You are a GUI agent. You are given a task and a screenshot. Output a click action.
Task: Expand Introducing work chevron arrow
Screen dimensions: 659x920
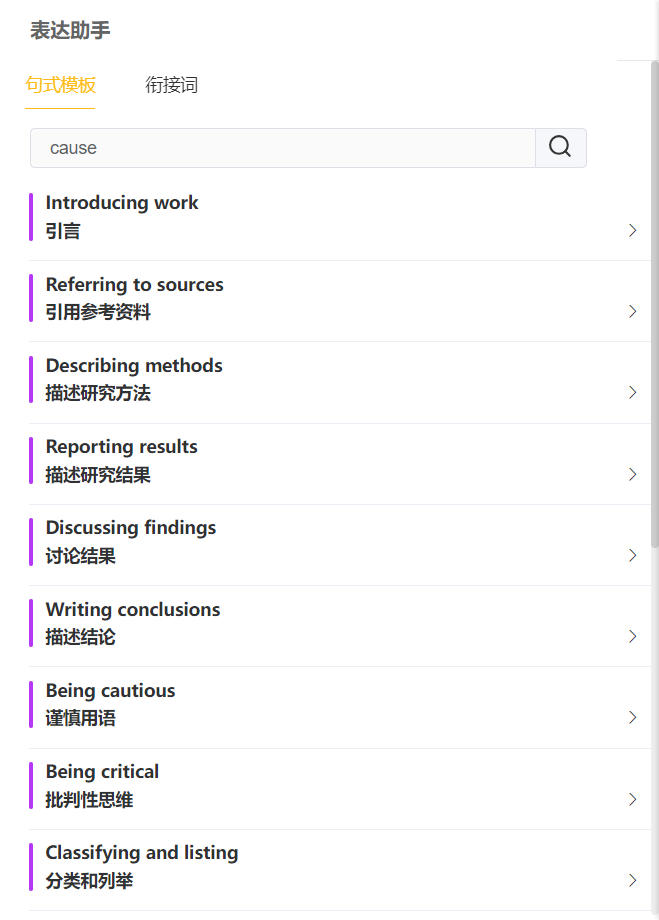(x=632, y=230)
